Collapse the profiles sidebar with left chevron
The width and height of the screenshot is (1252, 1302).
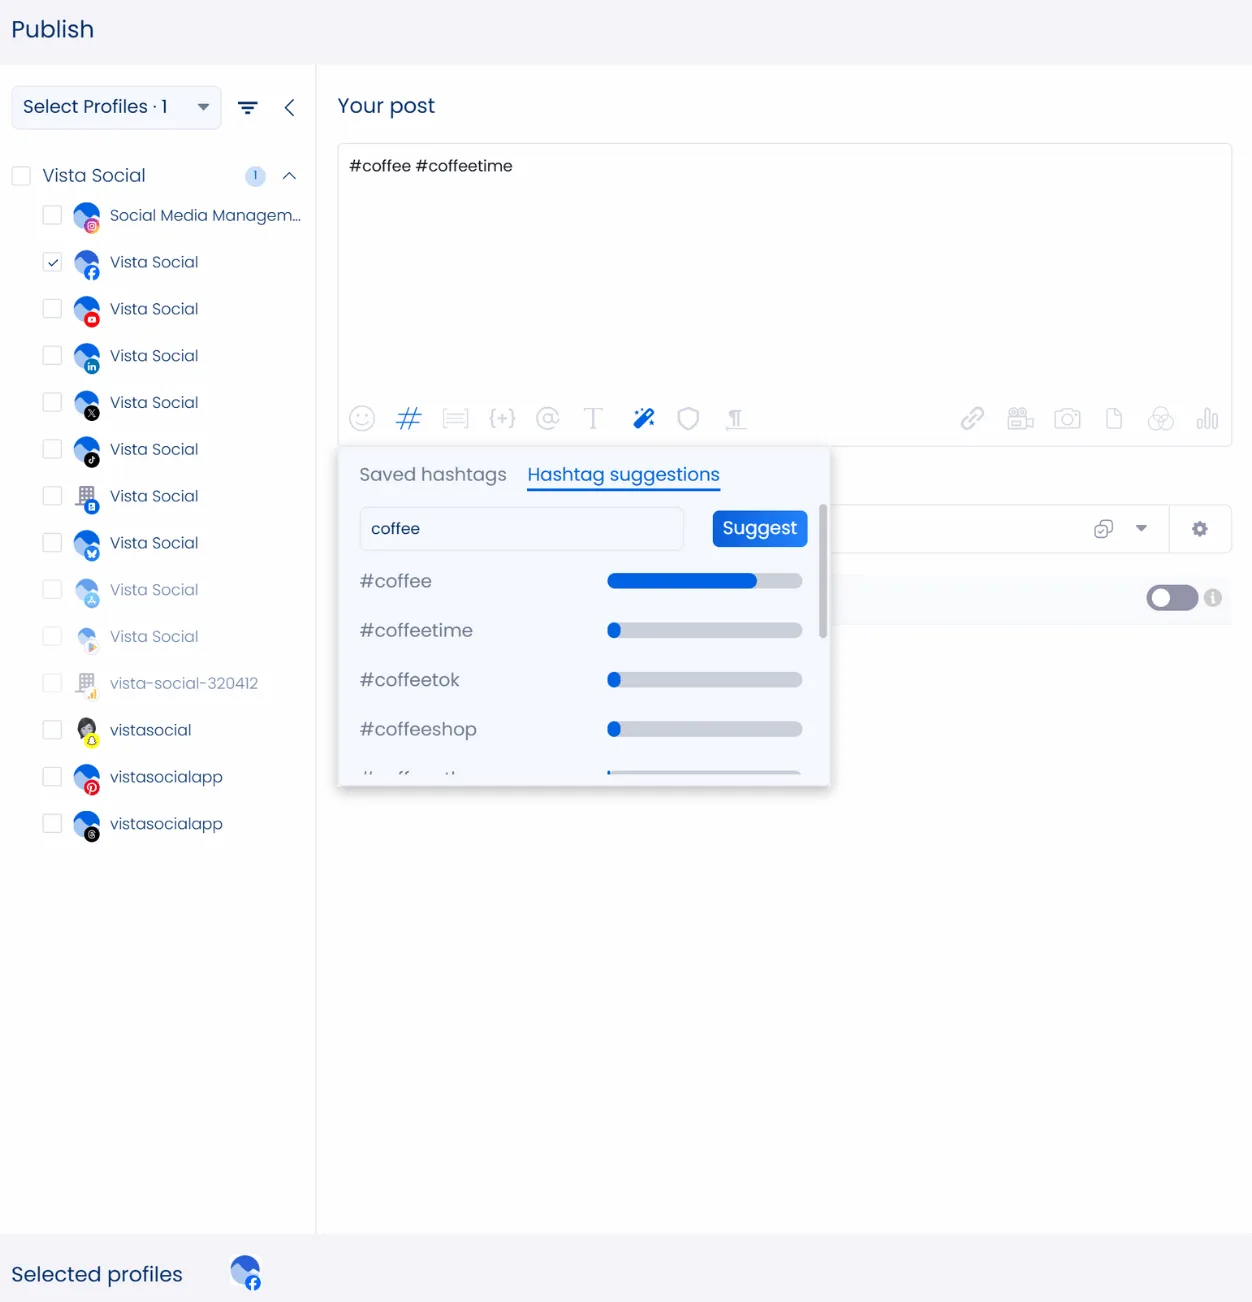point(289,107)
